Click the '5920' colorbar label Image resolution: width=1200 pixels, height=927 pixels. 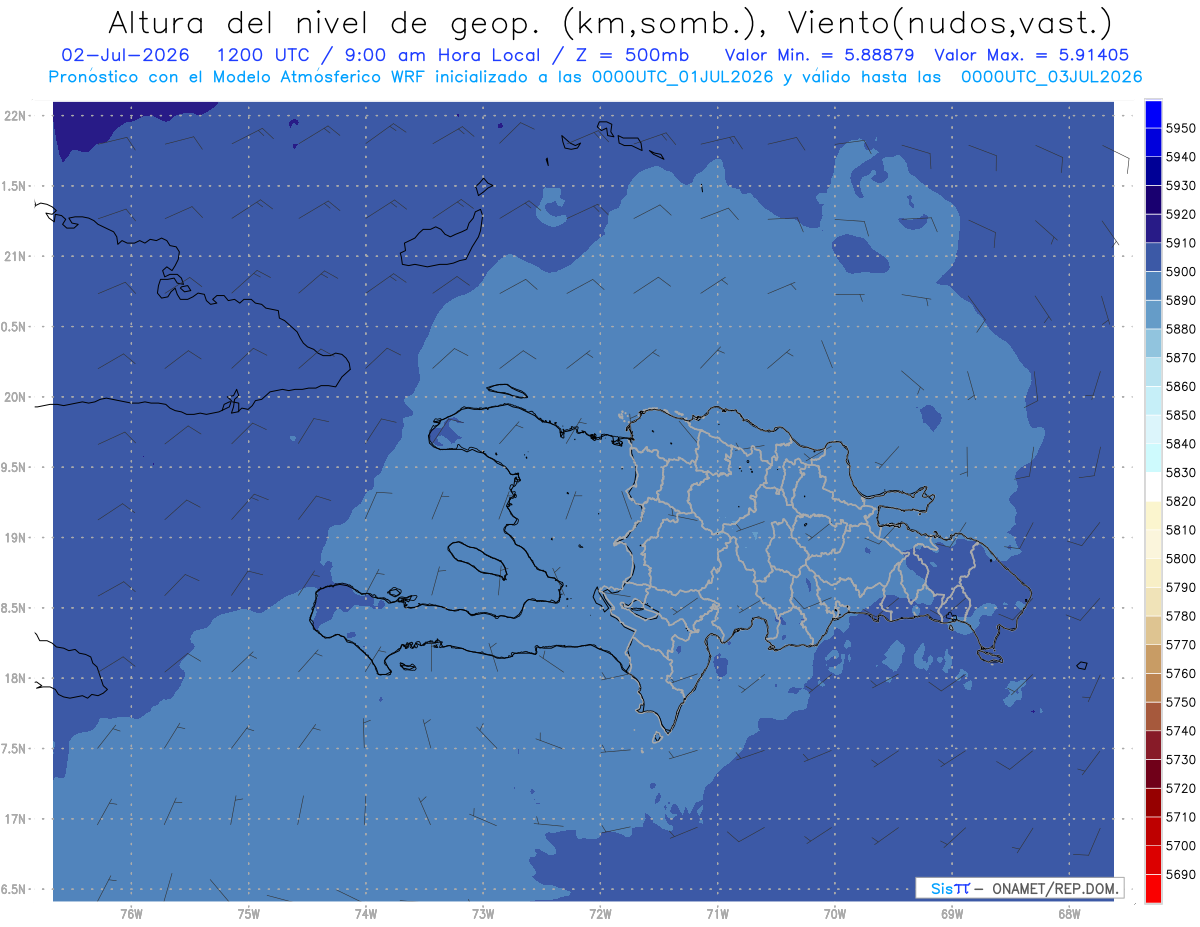click(x=1180, y=214)
